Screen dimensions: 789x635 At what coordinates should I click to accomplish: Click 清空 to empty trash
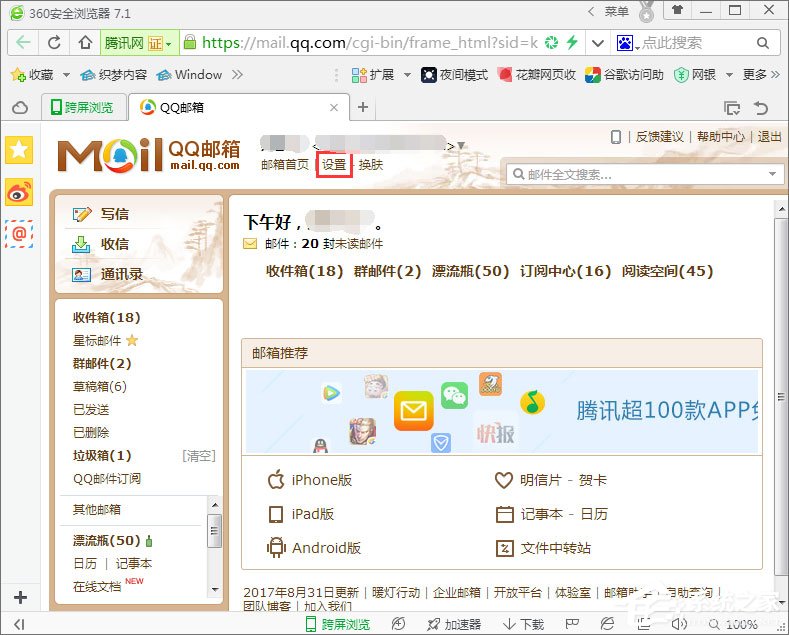(199, 456)
